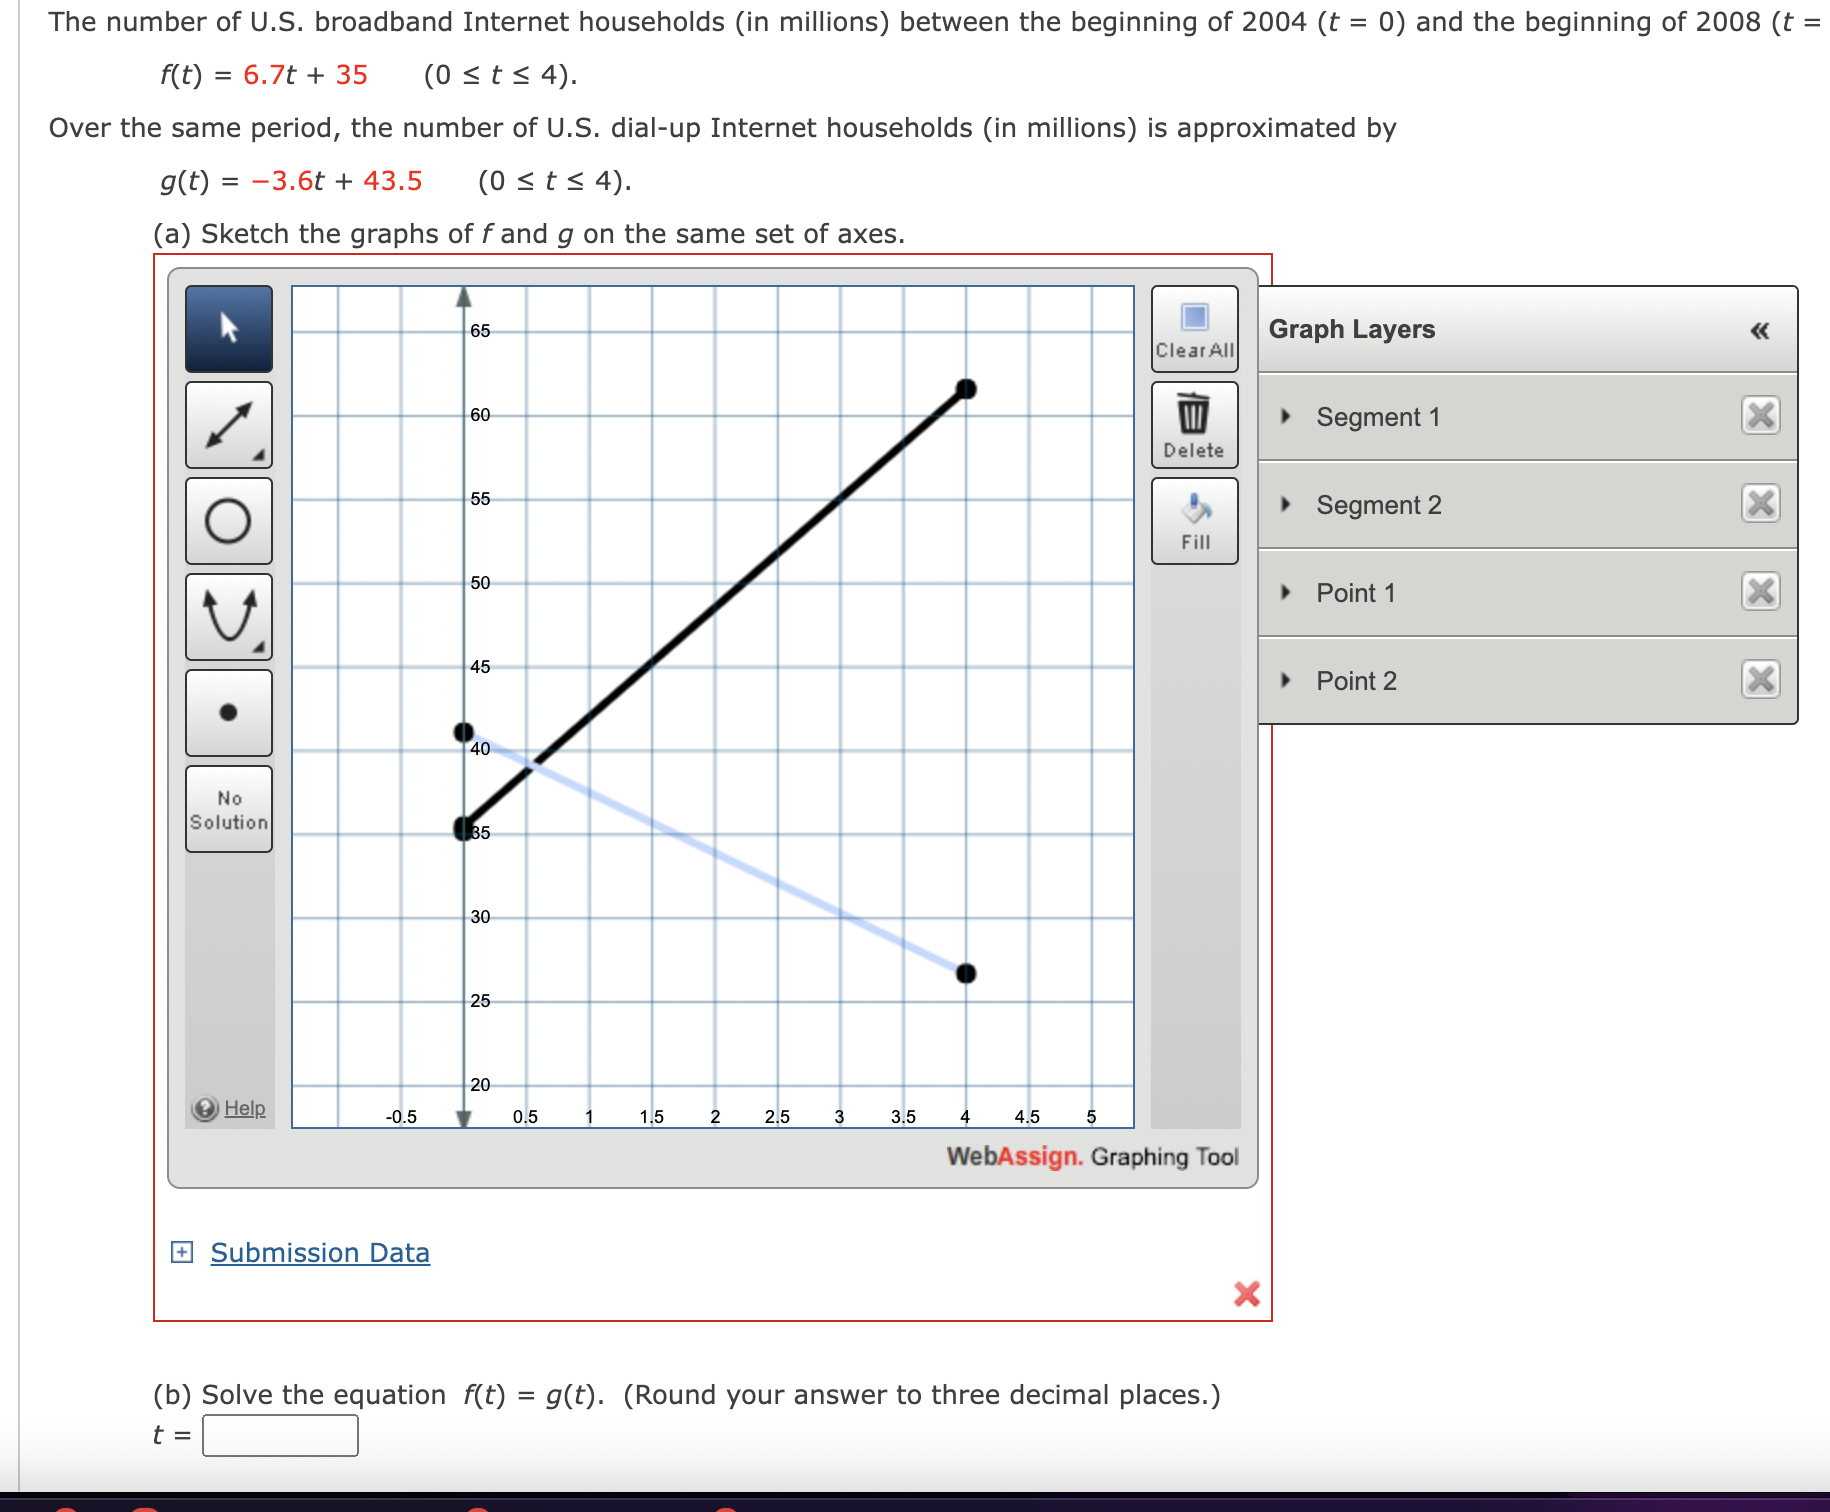Viewport: 1830px width, 1512px height.
Task: Select the black segment's top endpoint at t=4
Action: (x=966, y=389)
